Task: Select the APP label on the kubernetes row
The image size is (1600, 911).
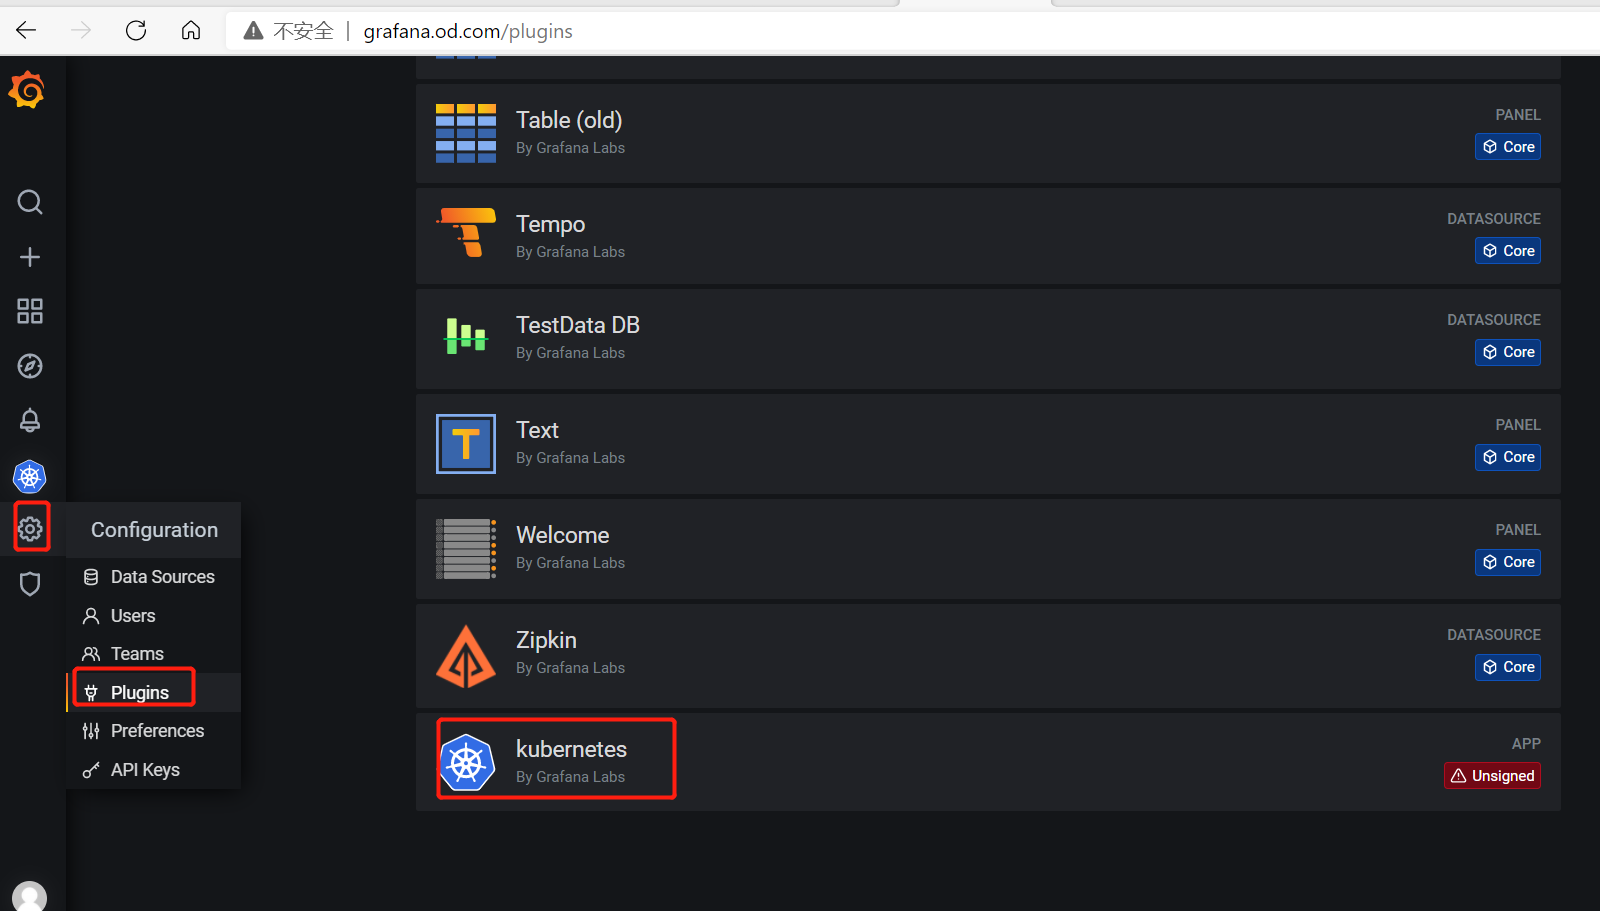Action: tap(1526, 744)
